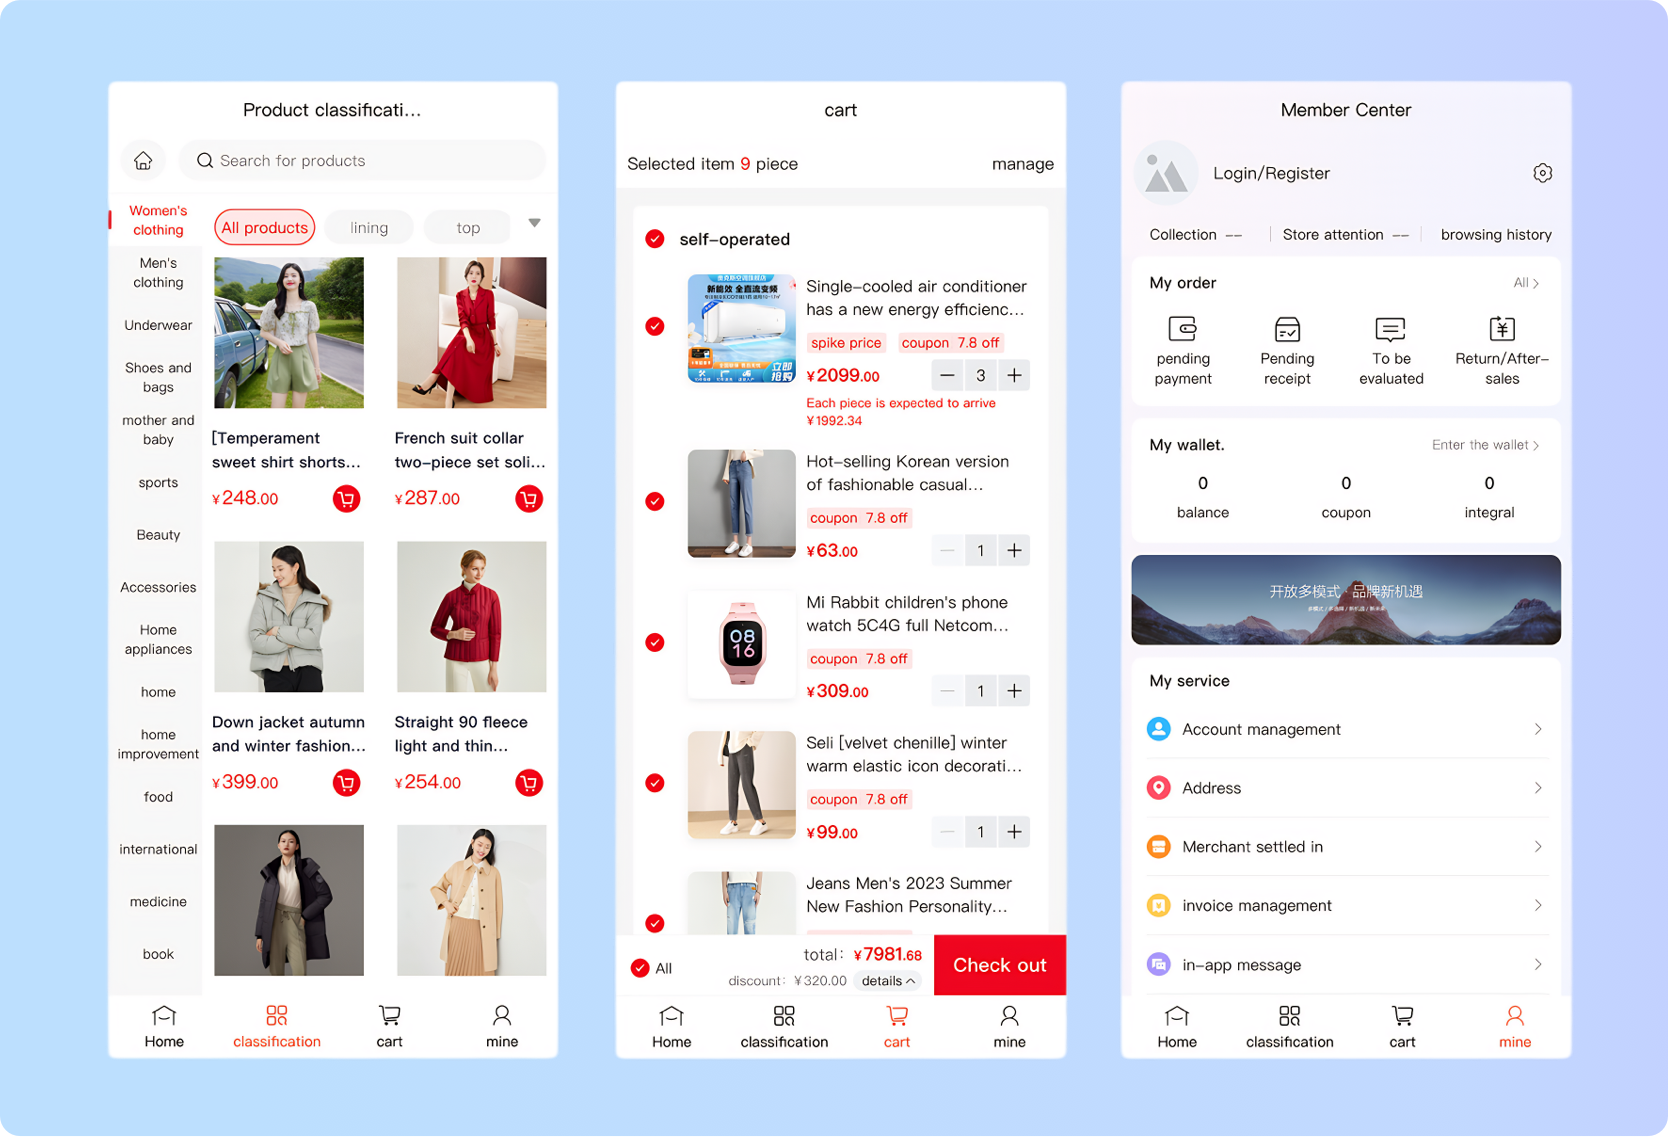
Task: Select Men's clothing category
Action: click(158, 272)
